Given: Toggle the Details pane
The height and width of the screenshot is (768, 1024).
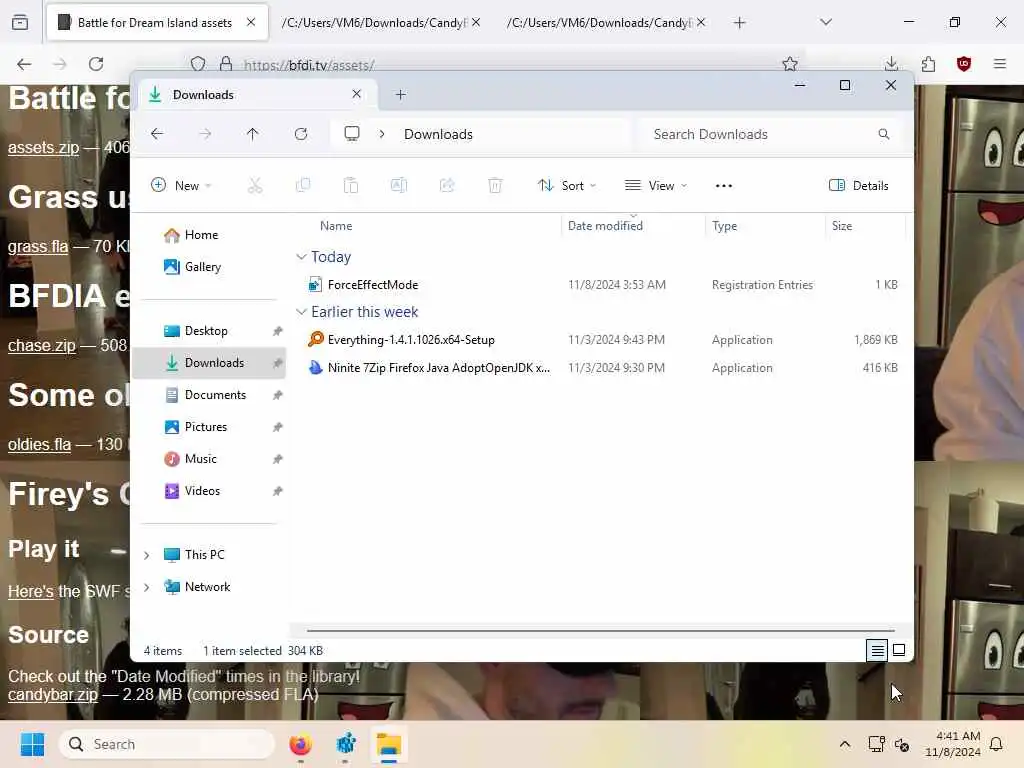Looking at the screenshot, I should 858,185.
